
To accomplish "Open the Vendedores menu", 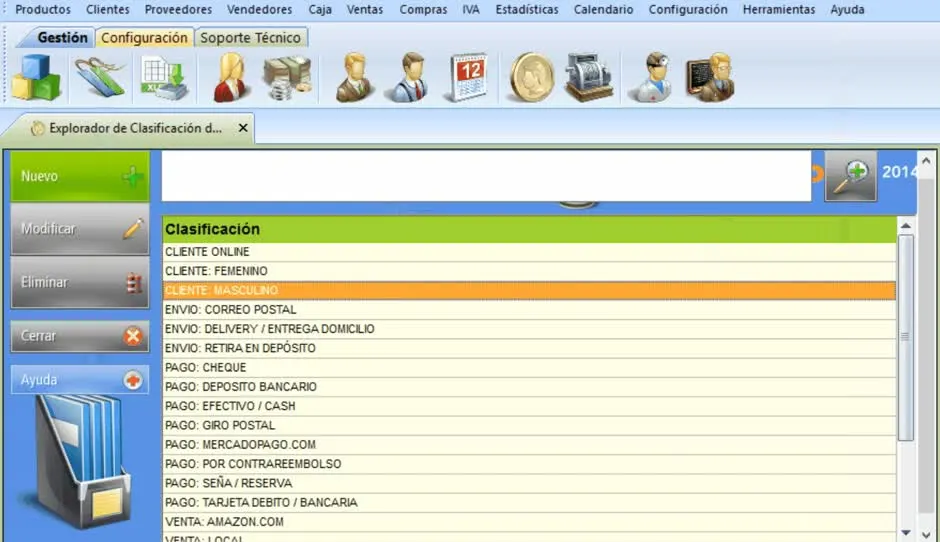I will [260, 10].
